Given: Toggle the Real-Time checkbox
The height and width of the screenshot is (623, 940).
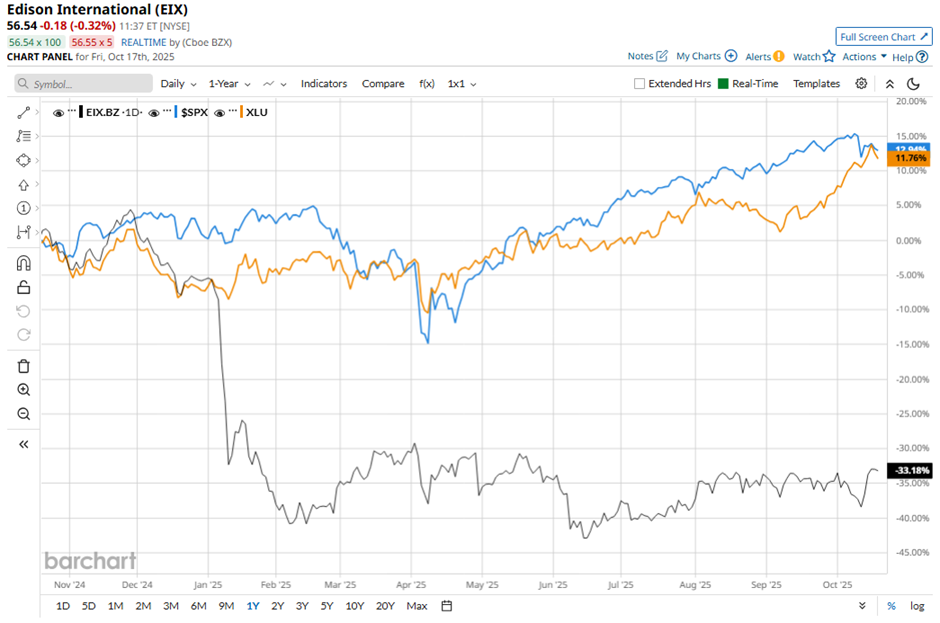Looking at the screenshot, I should [724, 84].
